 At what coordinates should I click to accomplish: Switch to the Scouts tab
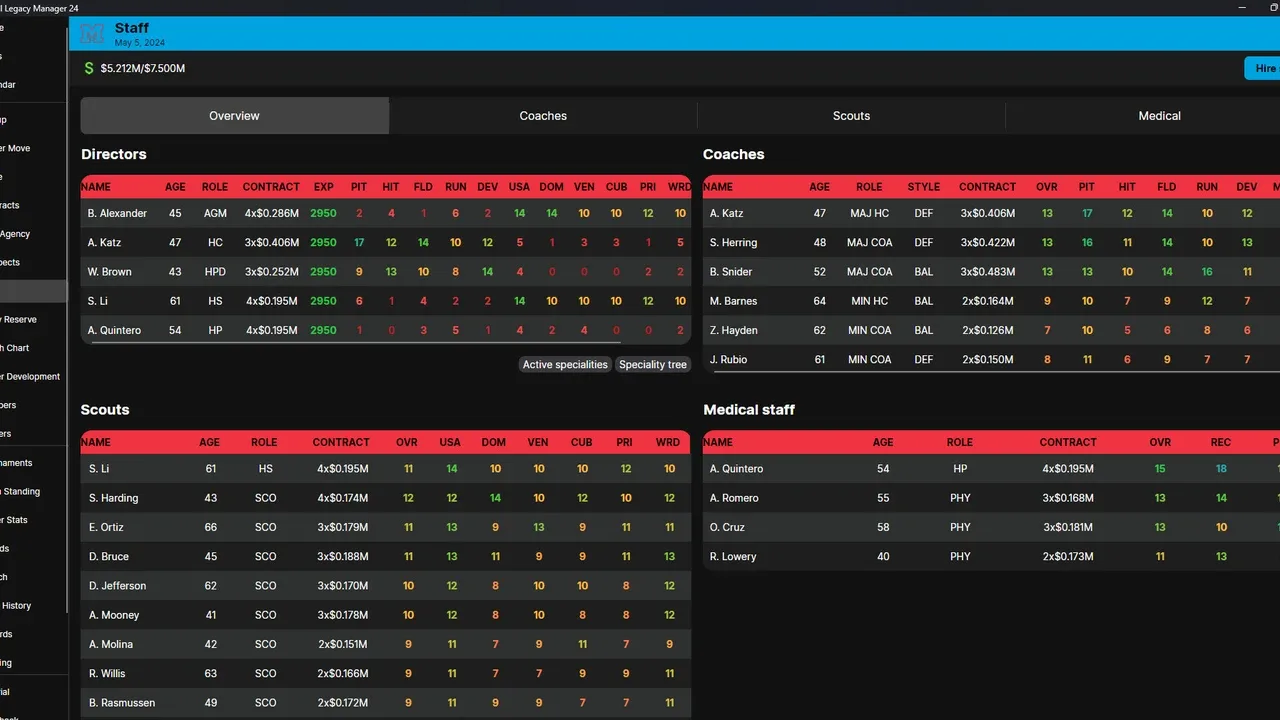pos(851,116)
